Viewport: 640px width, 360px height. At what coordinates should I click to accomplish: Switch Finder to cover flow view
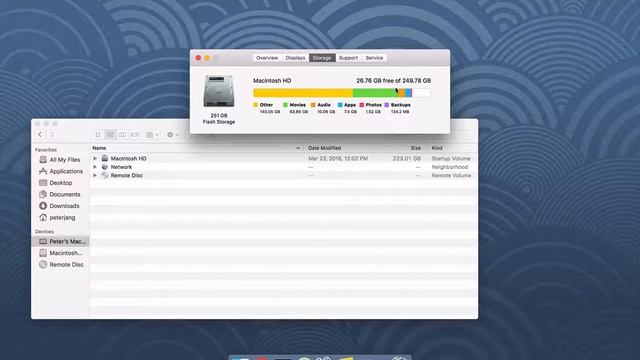tap(135, 135)
